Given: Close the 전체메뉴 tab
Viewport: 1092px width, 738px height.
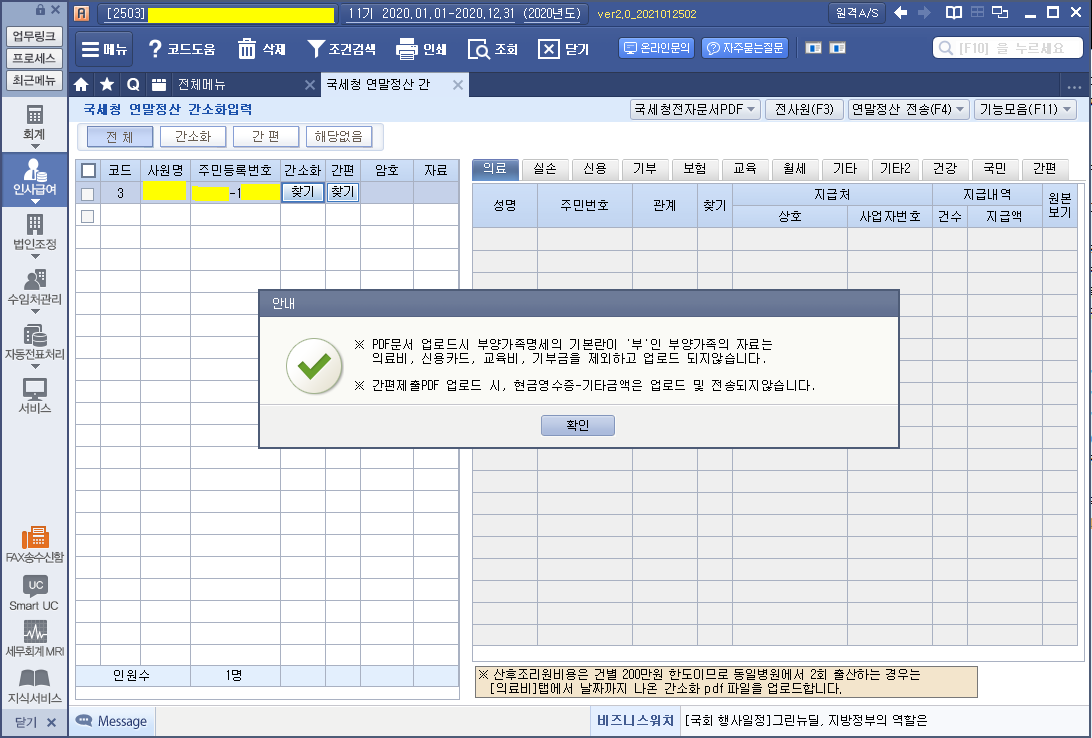Looking at the screenshot, I should (310, 85).
